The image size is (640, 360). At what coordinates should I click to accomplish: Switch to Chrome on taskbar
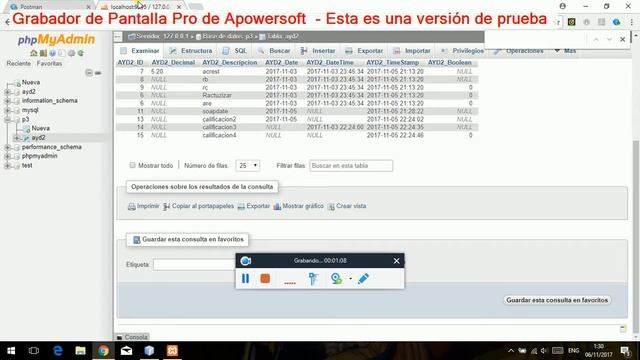tap(103, 351)
